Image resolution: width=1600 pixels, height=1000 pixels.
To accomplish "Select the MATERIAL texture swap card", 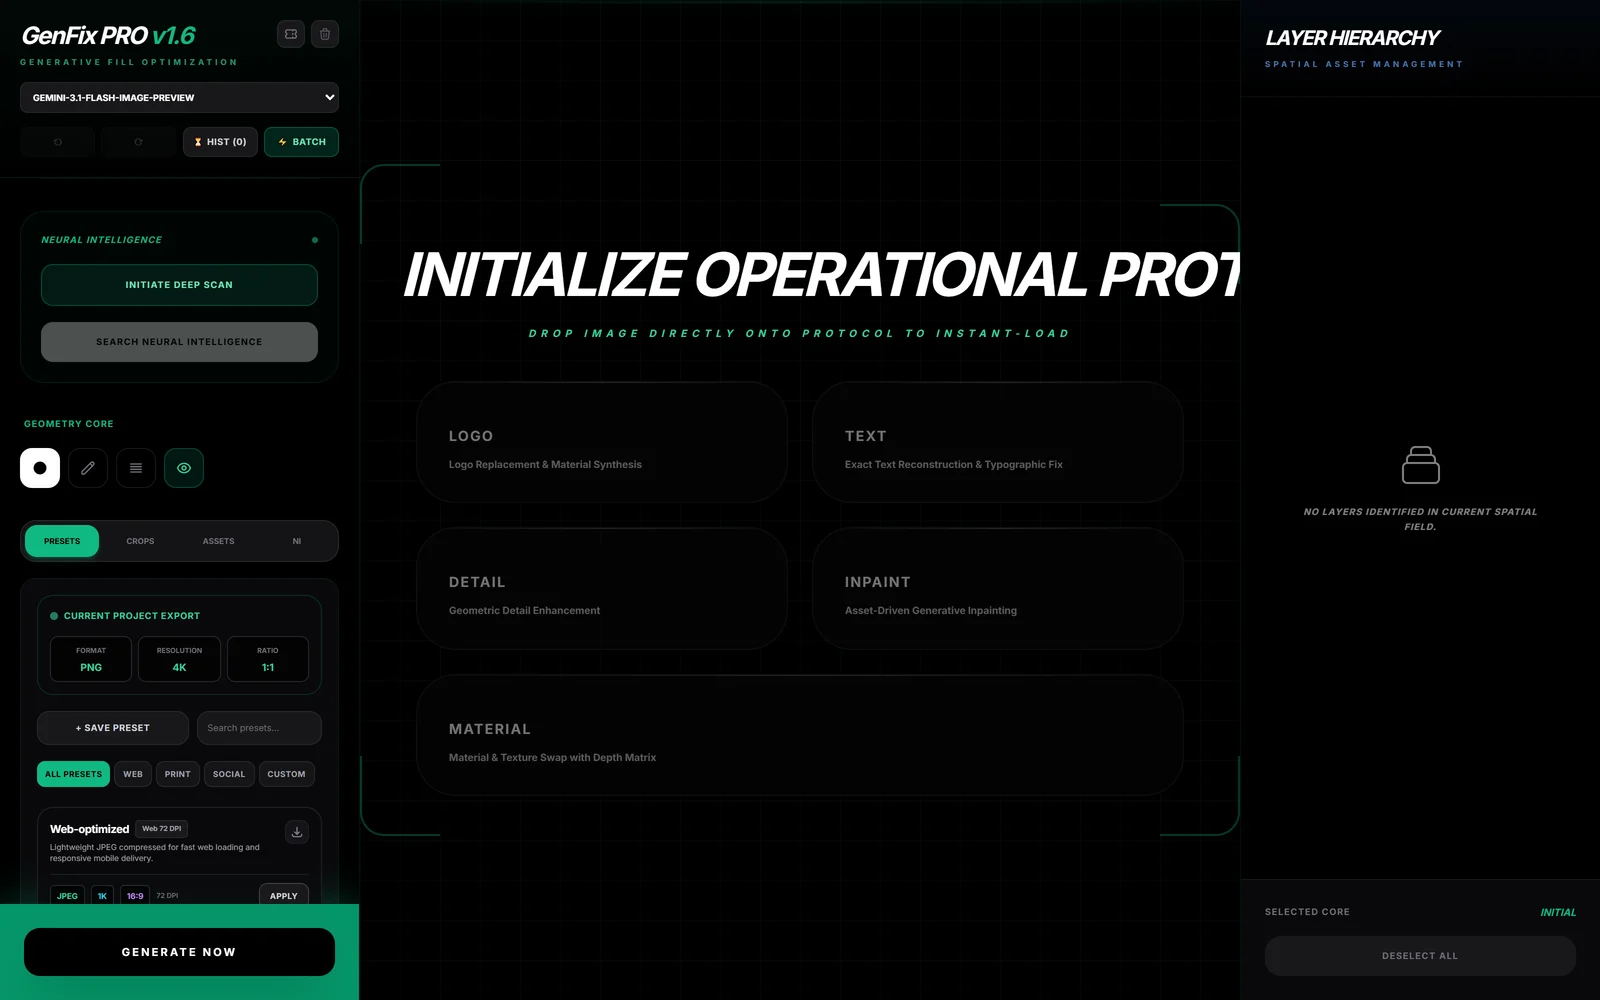I will [800, 735].
